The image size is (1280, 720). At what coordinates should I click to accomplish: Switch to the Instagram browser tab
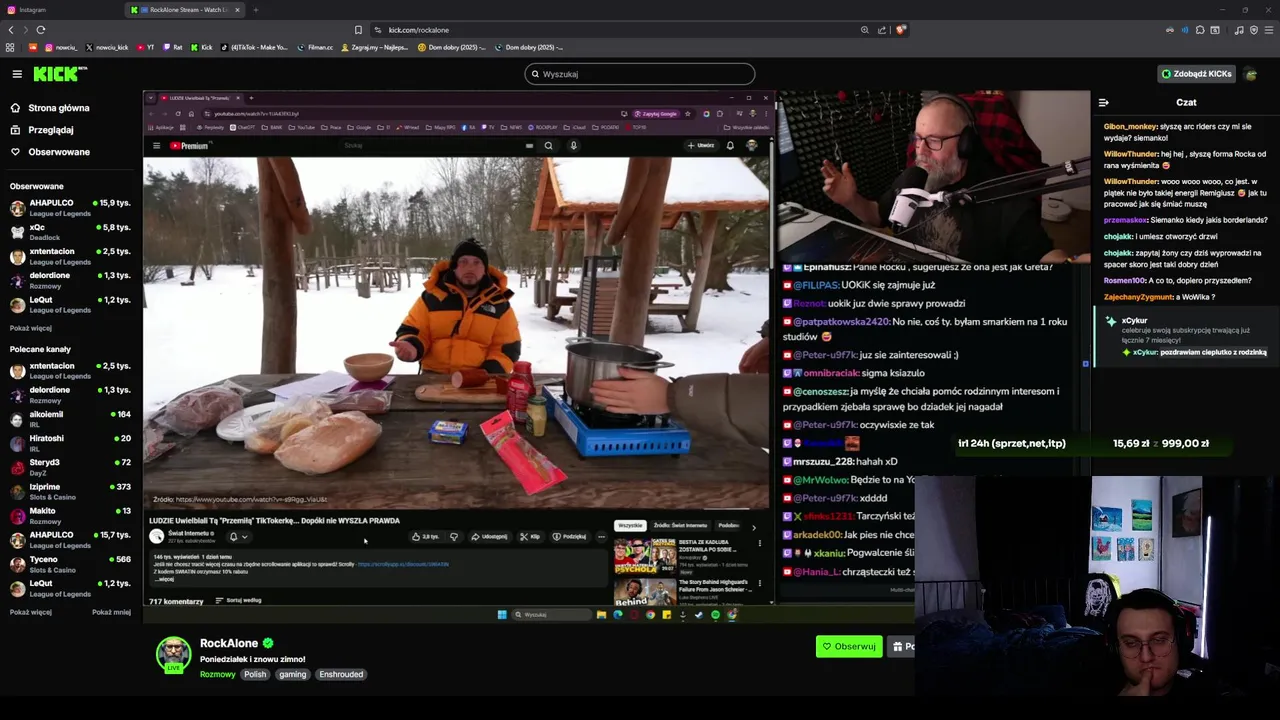pos(60,10)
